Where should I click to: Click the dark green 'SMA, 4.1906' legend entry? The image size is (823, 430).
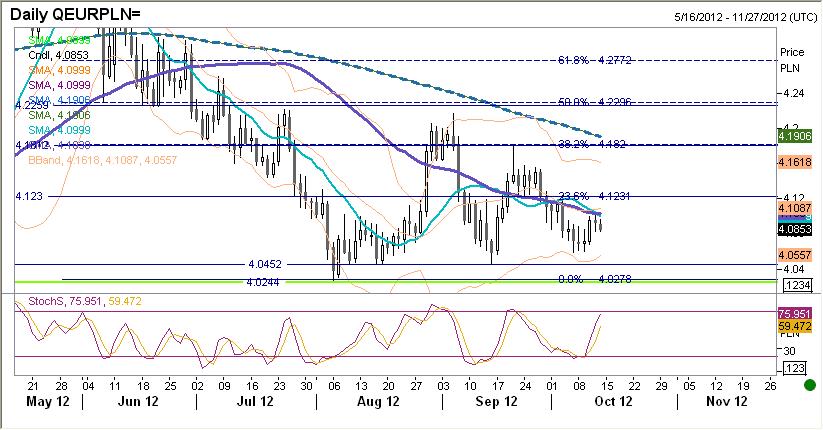point(59,115)
